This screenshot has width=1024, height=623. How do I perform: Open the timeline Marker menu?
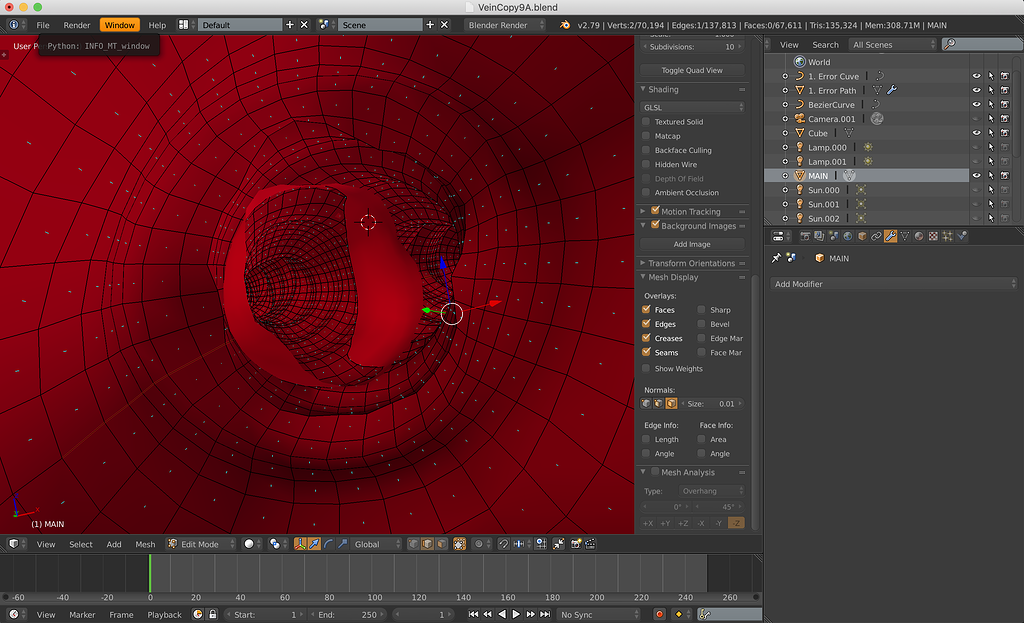82,615
